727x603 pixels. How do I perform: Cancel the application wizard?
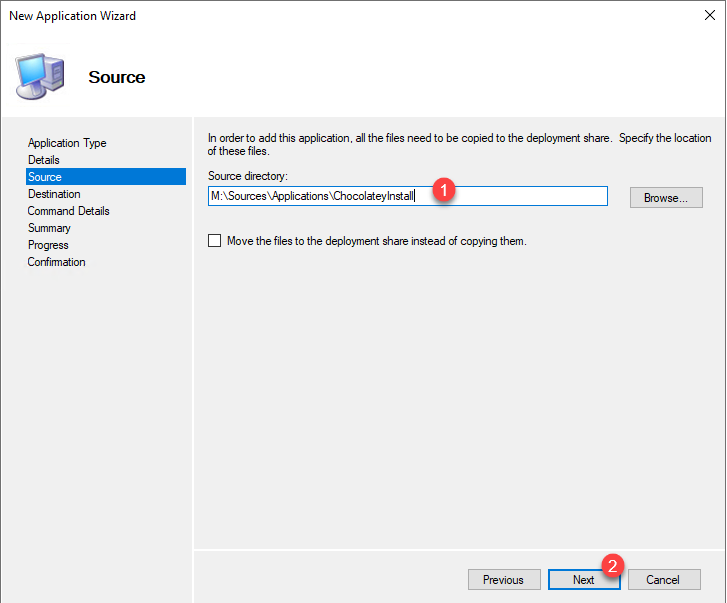click(x=663, y=580)
